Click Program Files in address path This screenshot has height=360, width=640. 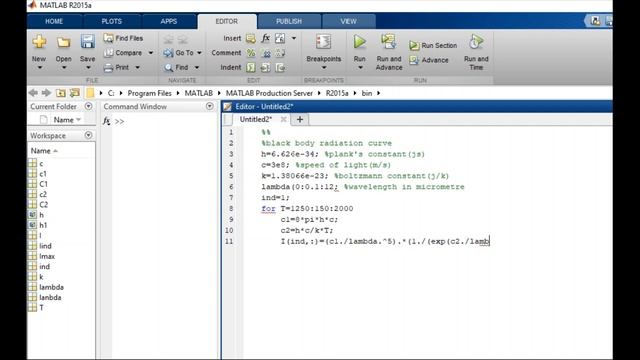click(149, 93)
